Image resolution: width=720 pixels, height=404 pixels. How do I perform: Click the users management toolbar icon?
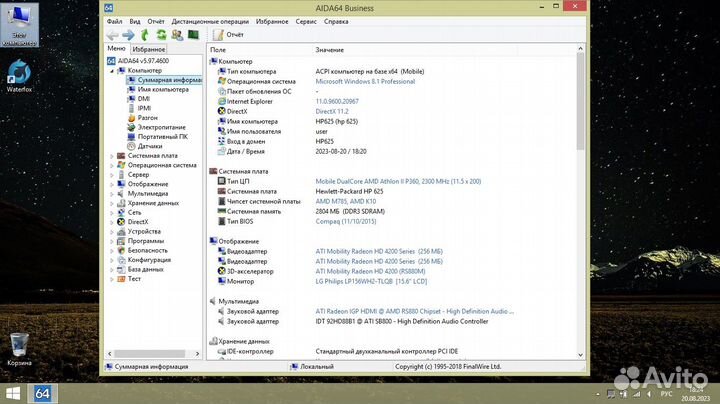tap(177, 35)
